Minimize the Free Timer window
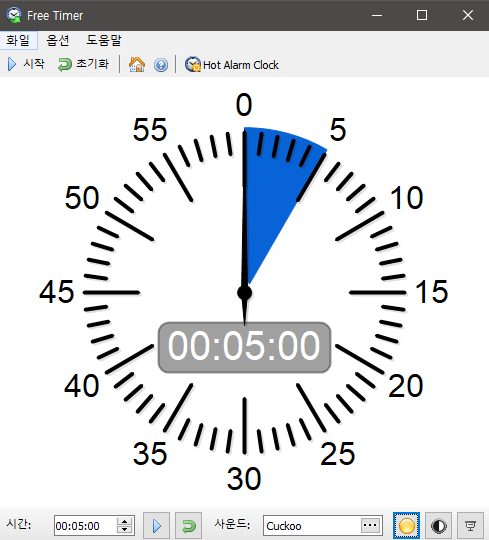This screenshot has height=540, width=489. click(x=377, y=15)
